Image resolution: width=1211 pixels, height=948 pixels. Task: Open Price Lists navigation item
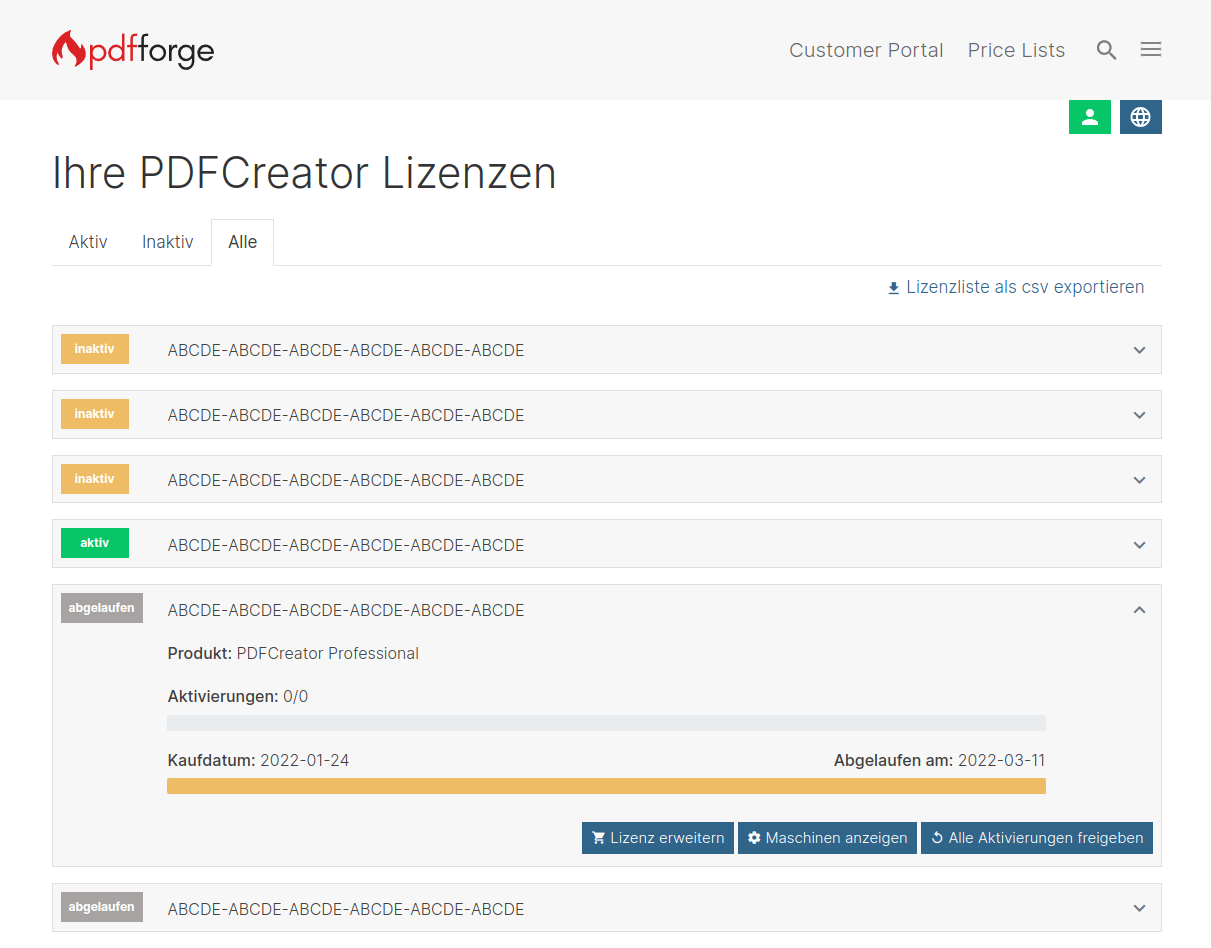pos(1016,50)
